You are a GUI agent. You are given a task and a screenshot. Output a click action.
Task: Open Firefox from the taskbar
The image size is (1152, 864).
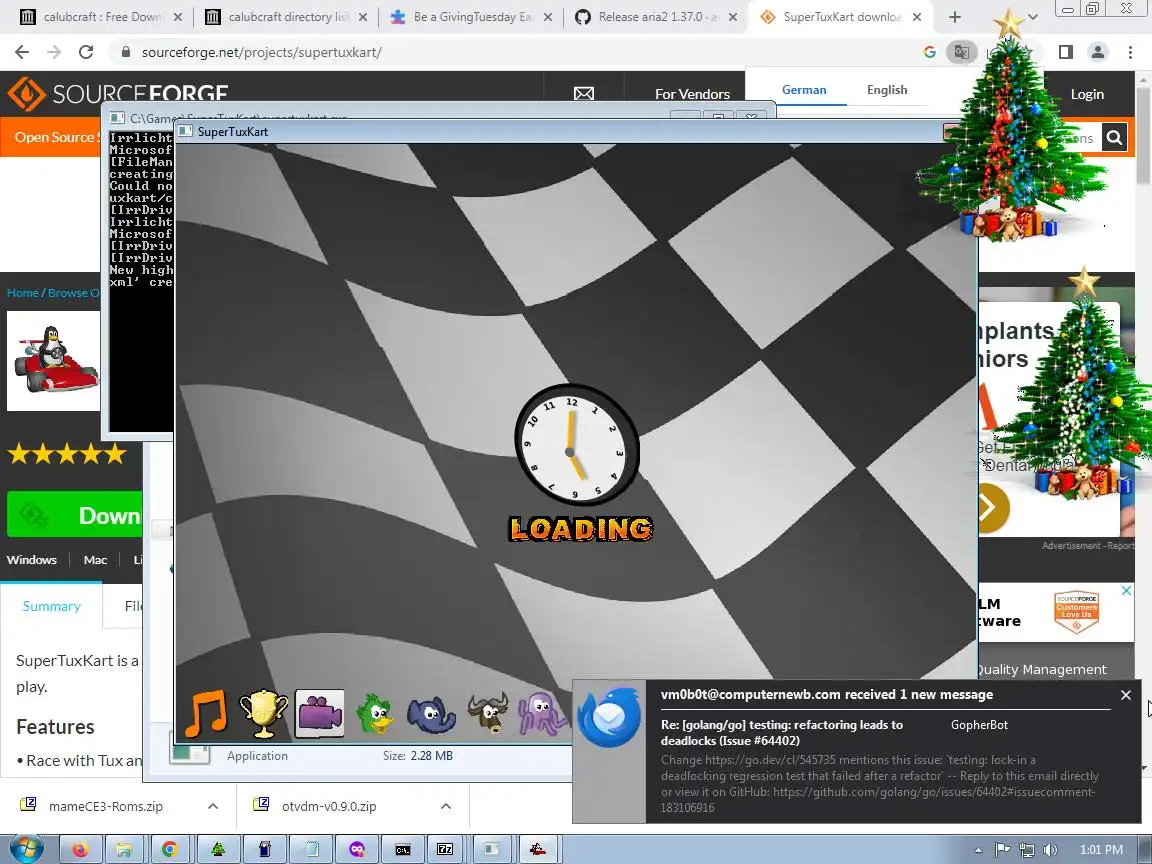point(80,849)
